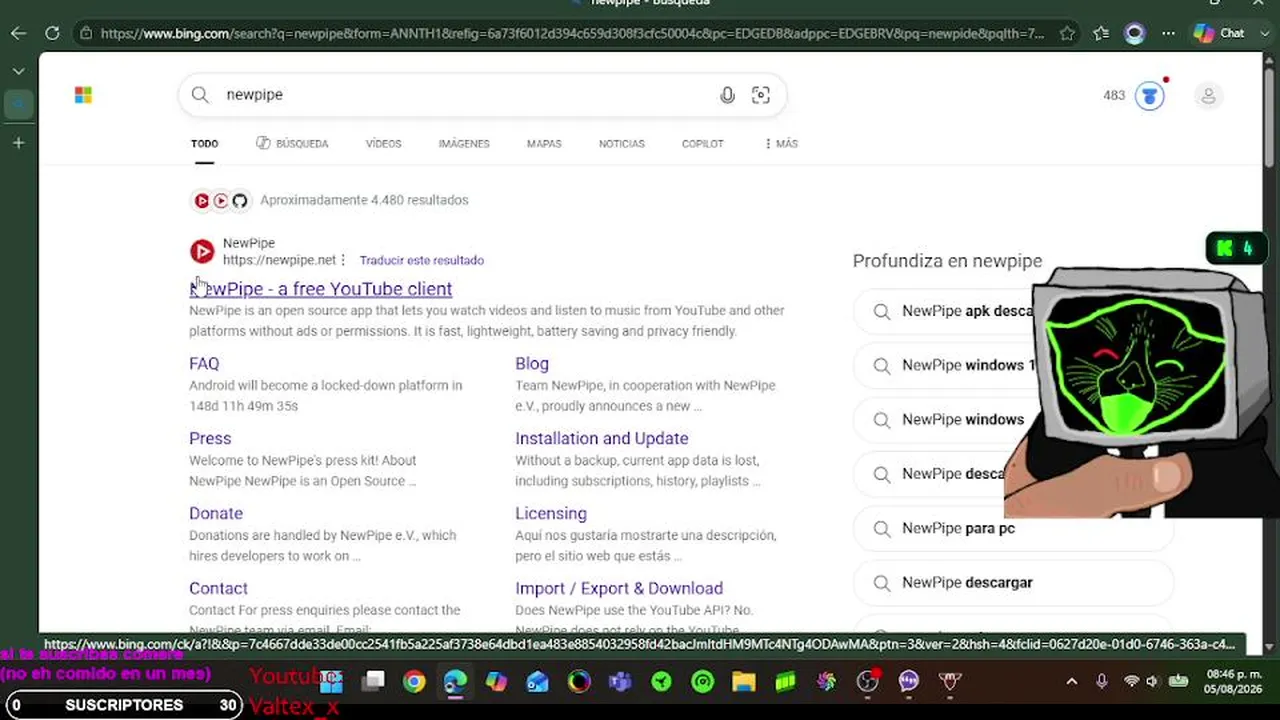Viewport: 1280px width, 720px height.
Task: Open the Installation and Update sitelink
Action: [602, 439]
